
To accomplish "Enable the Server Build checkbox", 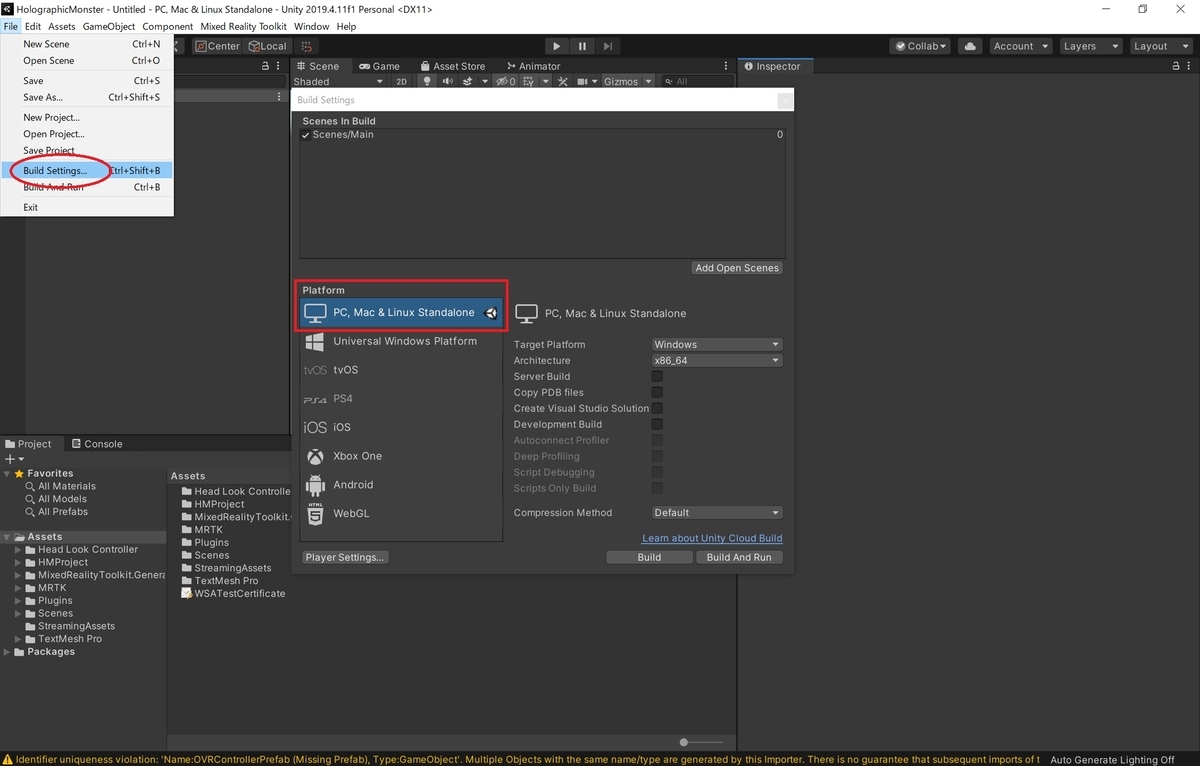I will click(x=657, y=377).
